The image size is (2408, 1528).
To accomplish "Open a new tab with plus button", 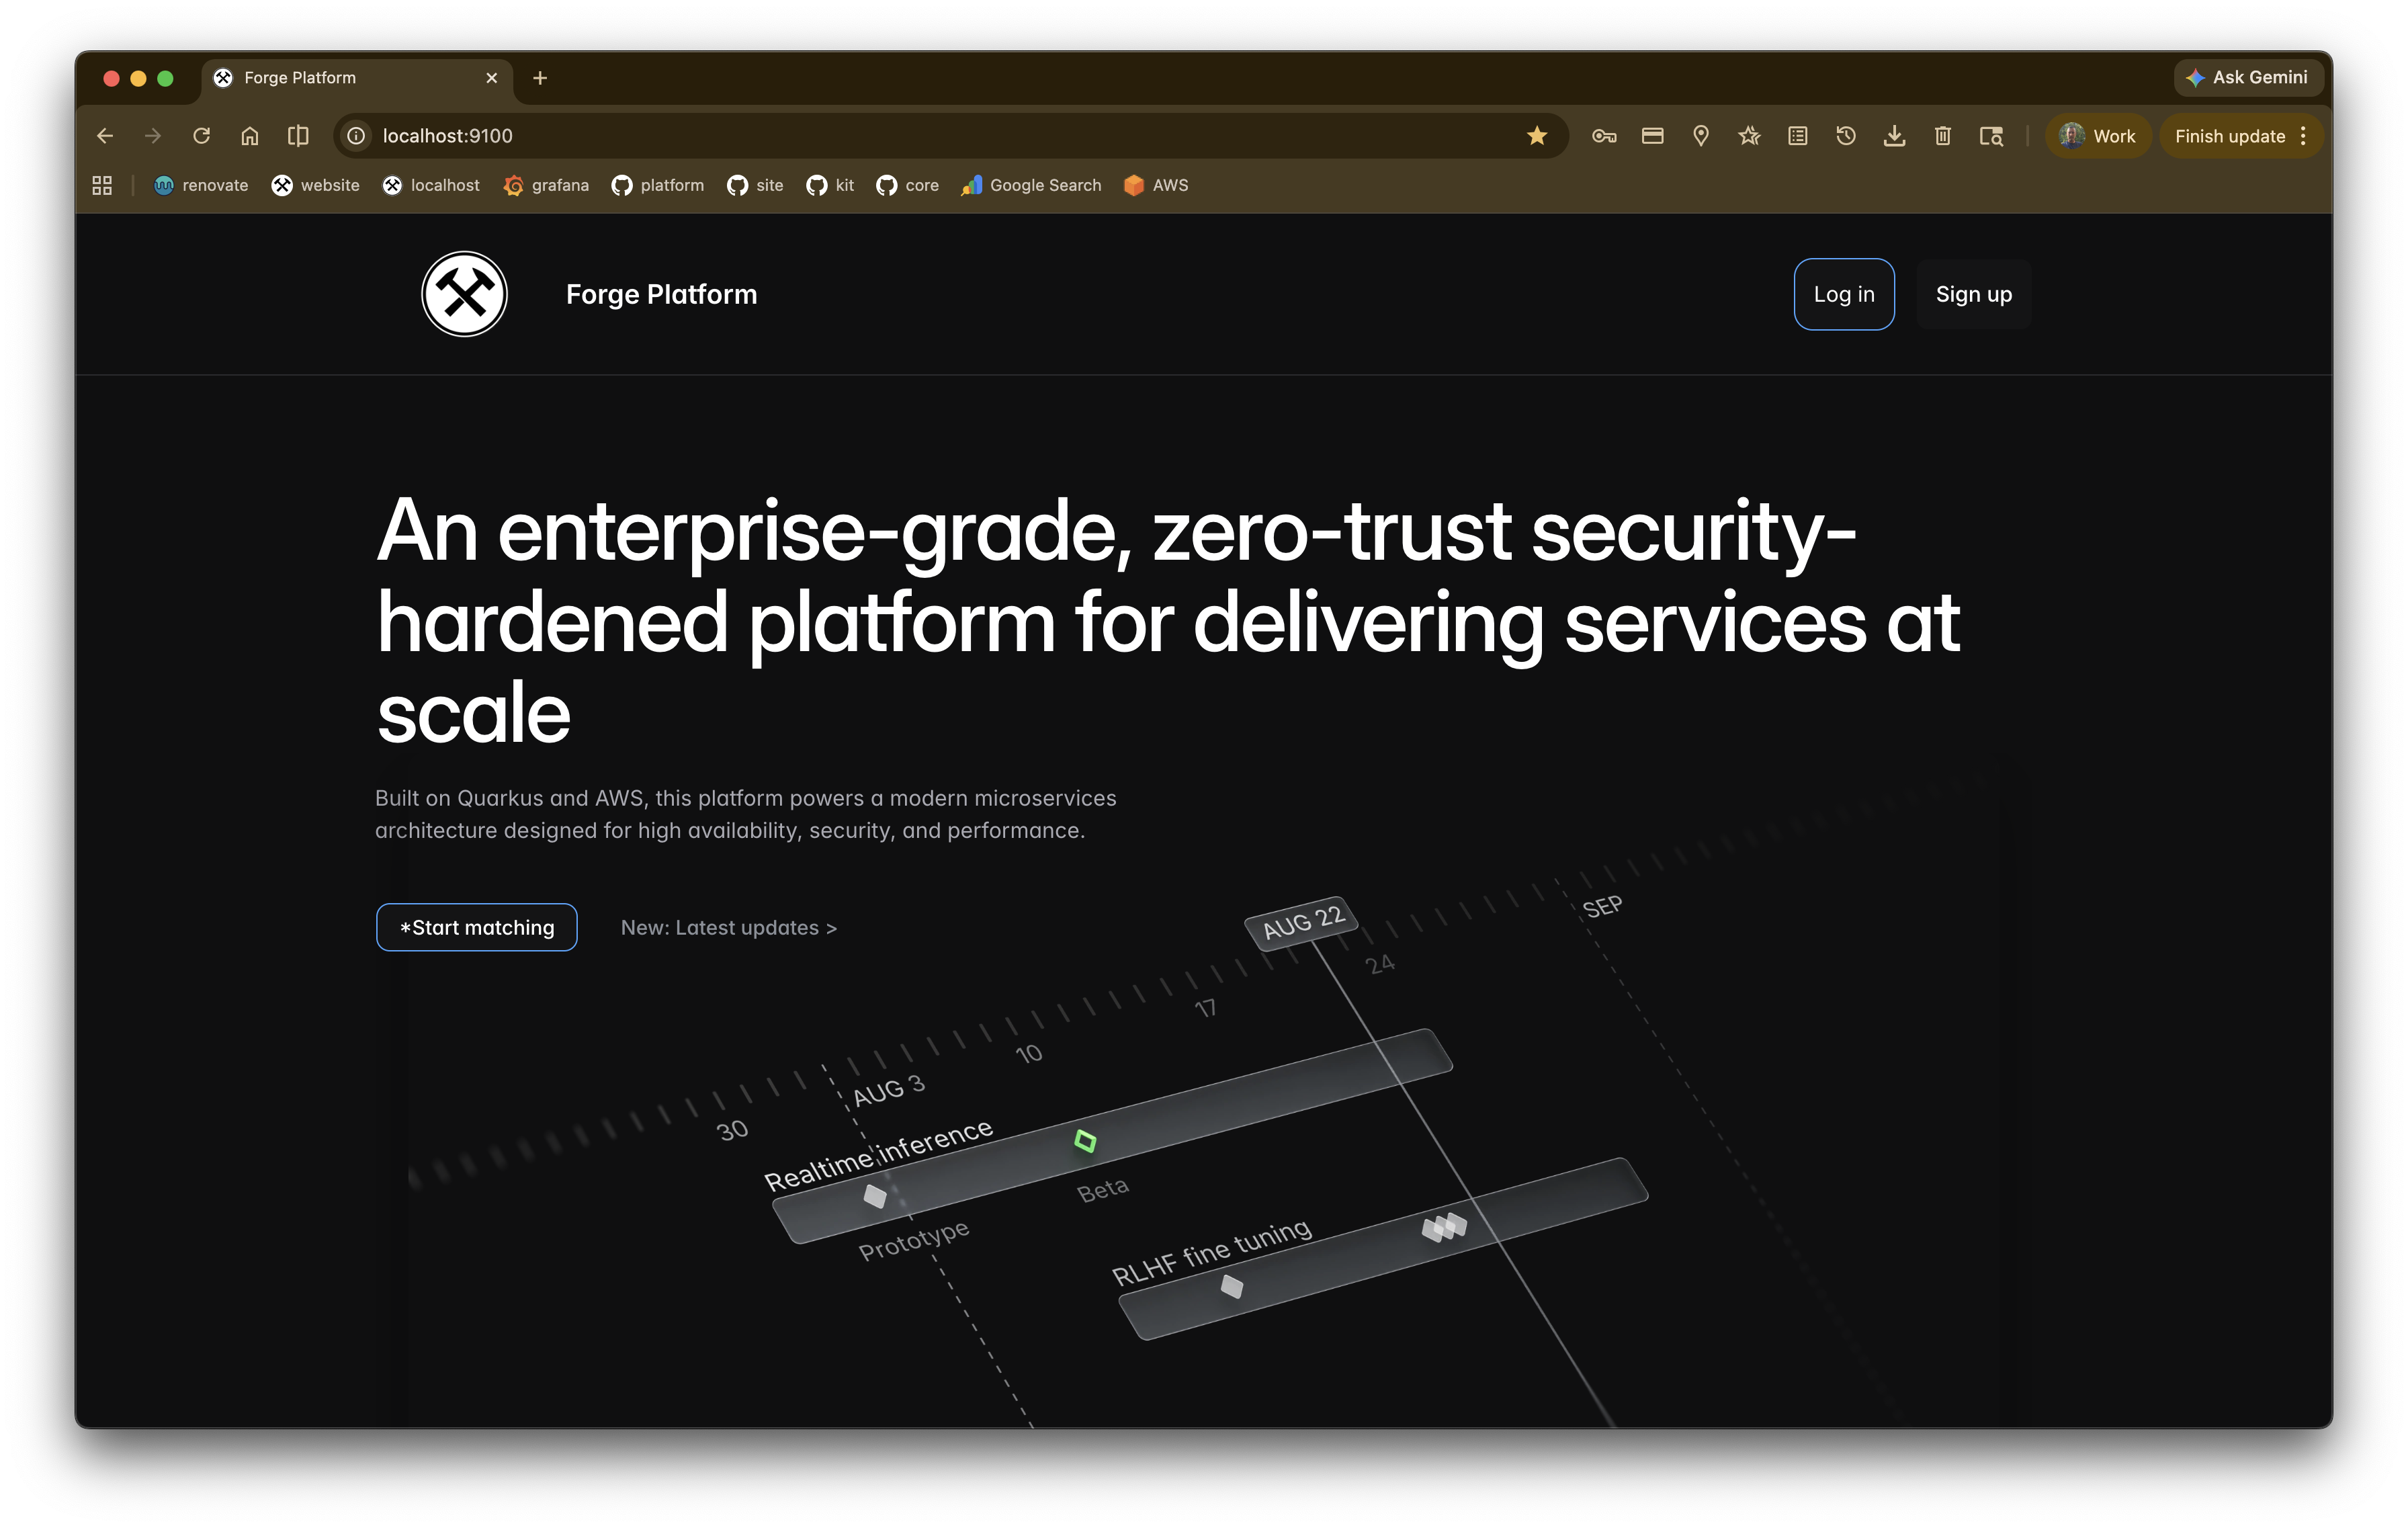I will coord(540,78).
